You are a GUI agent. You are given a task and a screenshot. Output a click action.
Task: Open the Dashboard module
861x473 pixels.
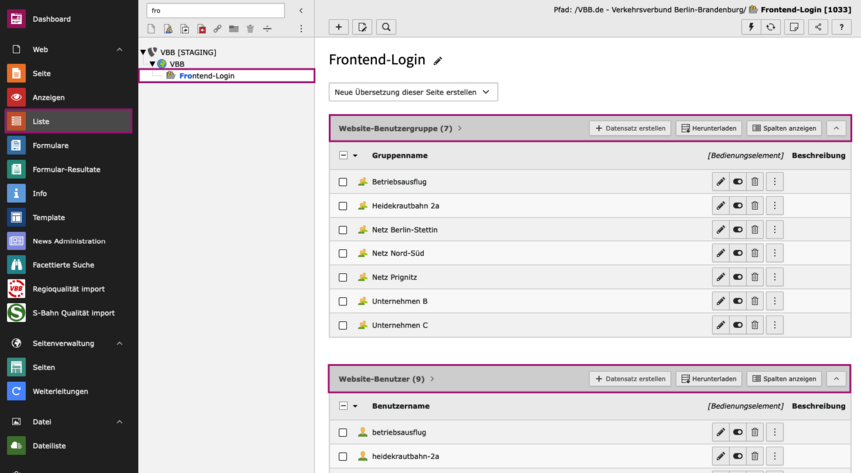(x=69, y=19)
